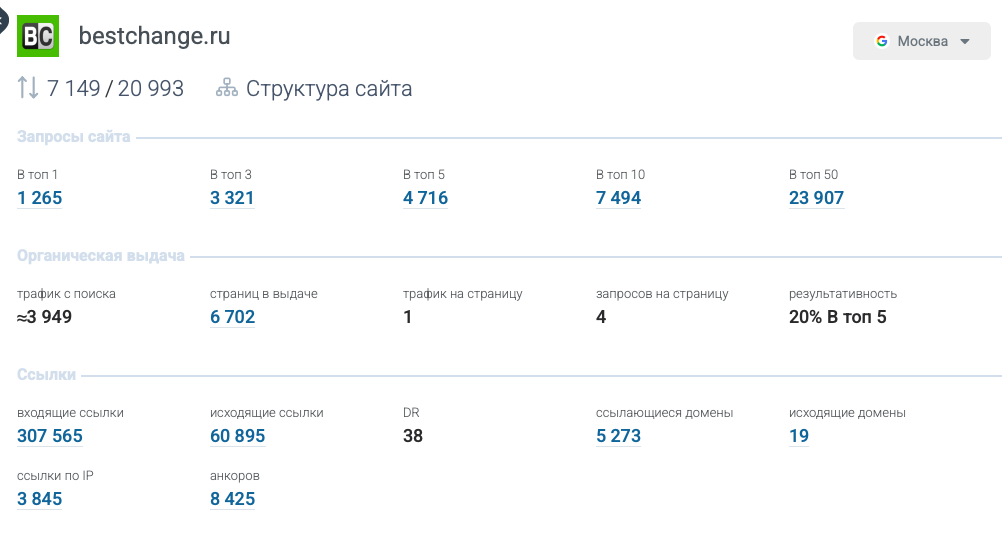This screenshot has width=1002, height=536.
Task: Click the up-down arrows position icon
Action: point(28,88)
